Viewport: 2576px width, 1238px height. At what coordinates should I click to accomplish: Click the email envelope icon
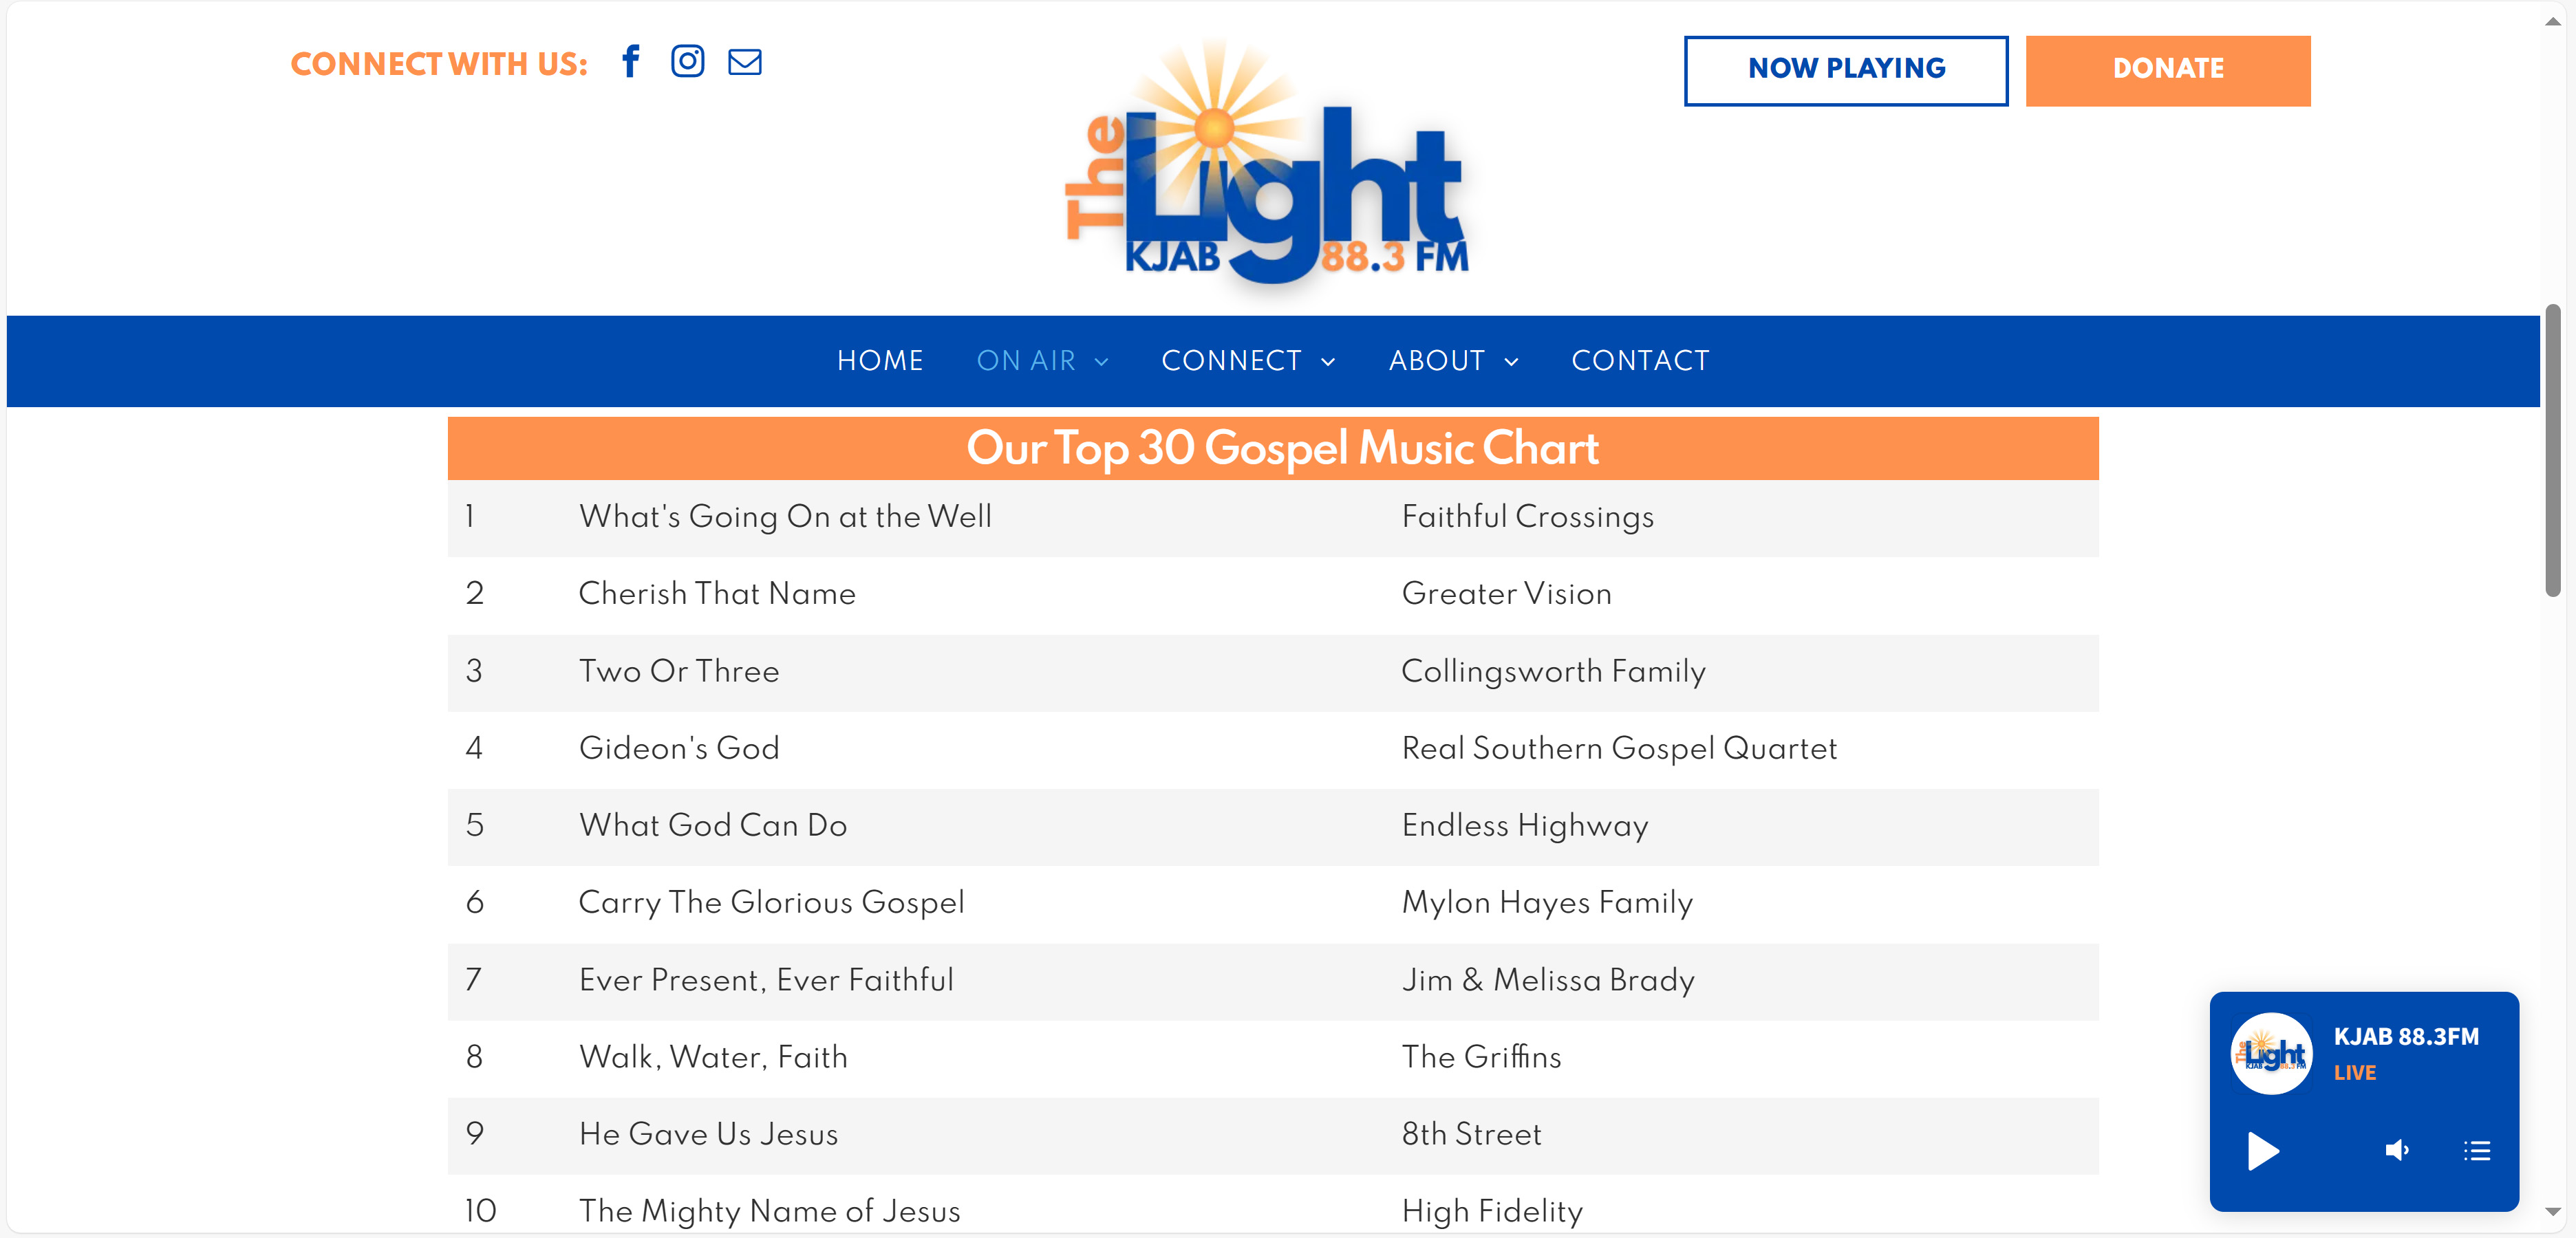[744, 62]
